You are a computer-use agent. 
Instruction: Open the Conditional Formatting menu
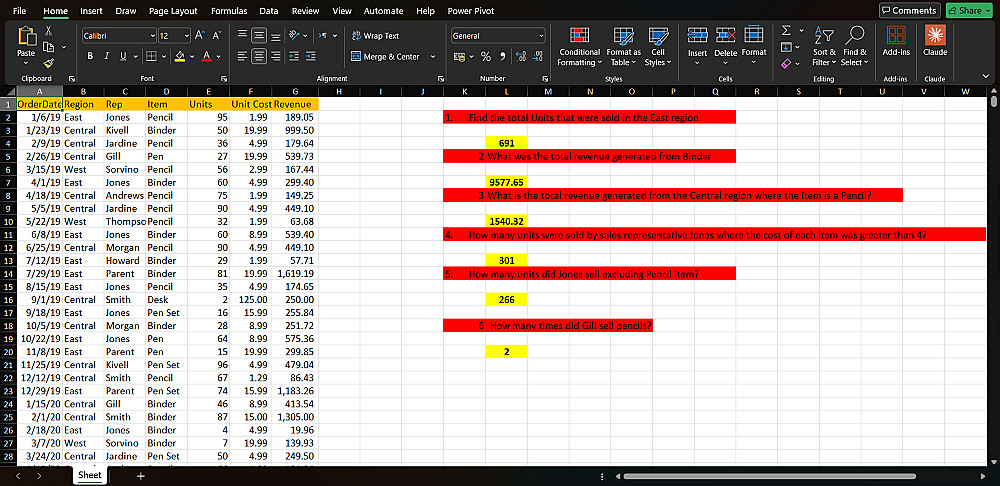click(579, 46)
